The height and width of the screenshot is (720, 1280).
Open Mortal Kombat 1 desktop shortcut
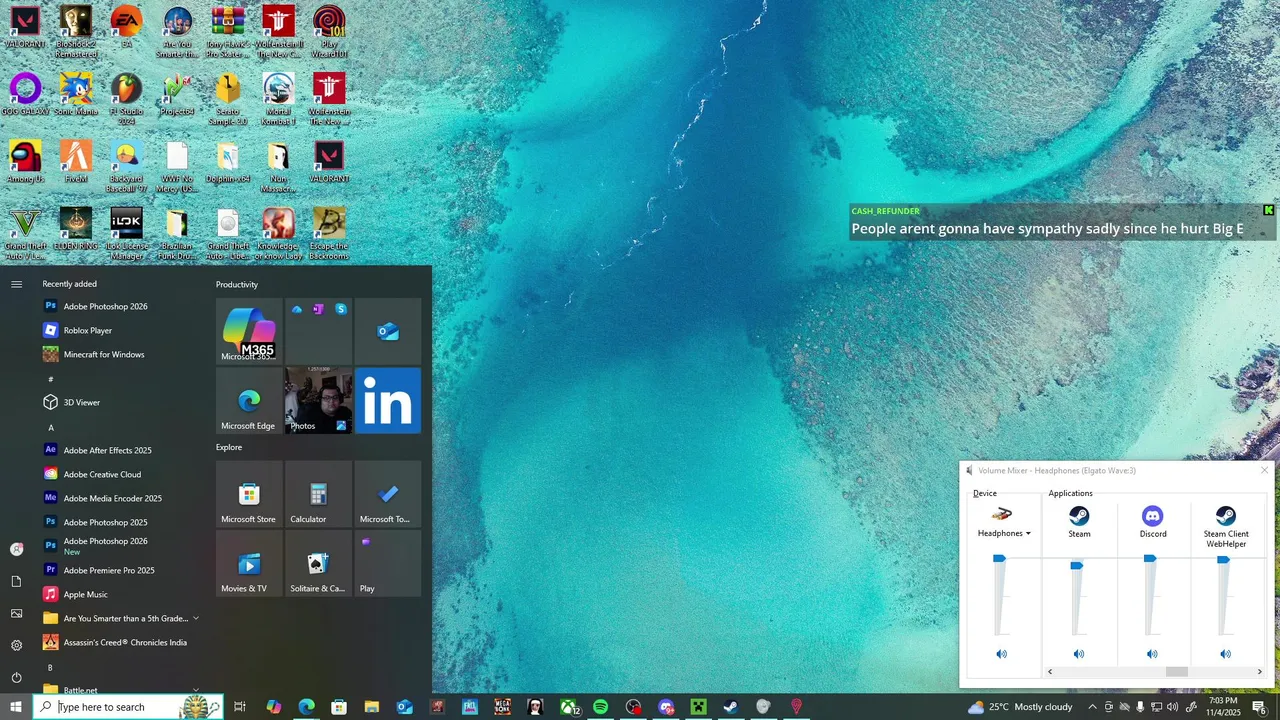click(278, 98)
